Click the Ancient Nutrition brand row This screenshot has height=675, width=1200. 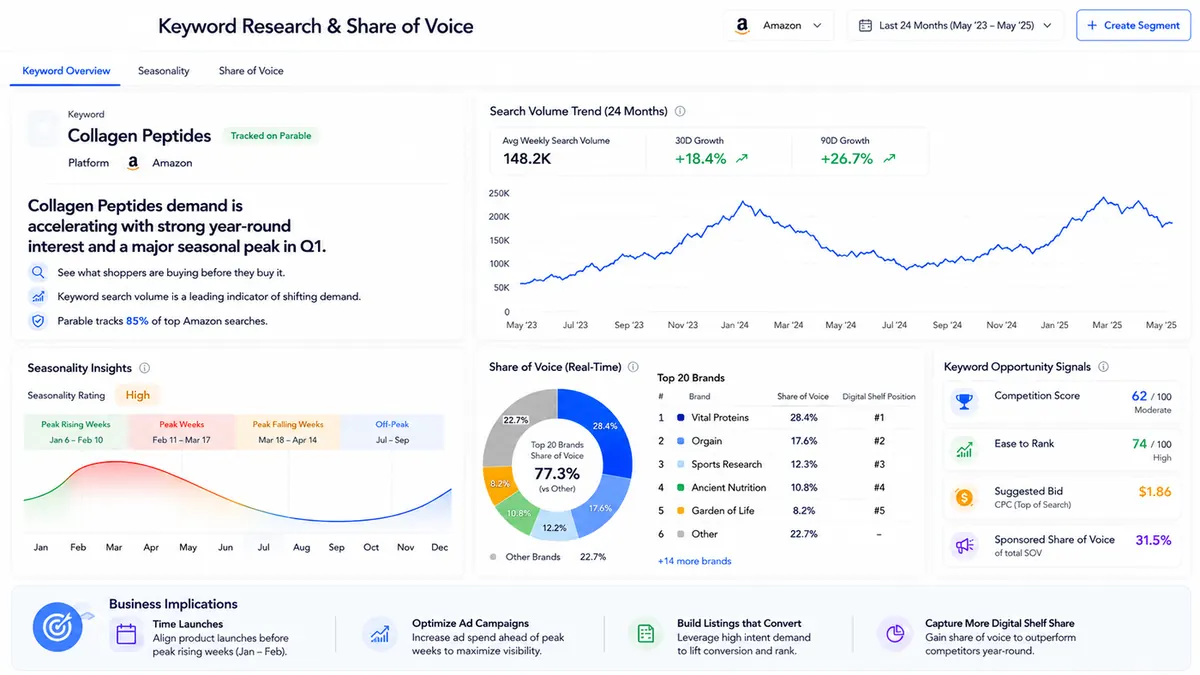[x=786, y=488]
